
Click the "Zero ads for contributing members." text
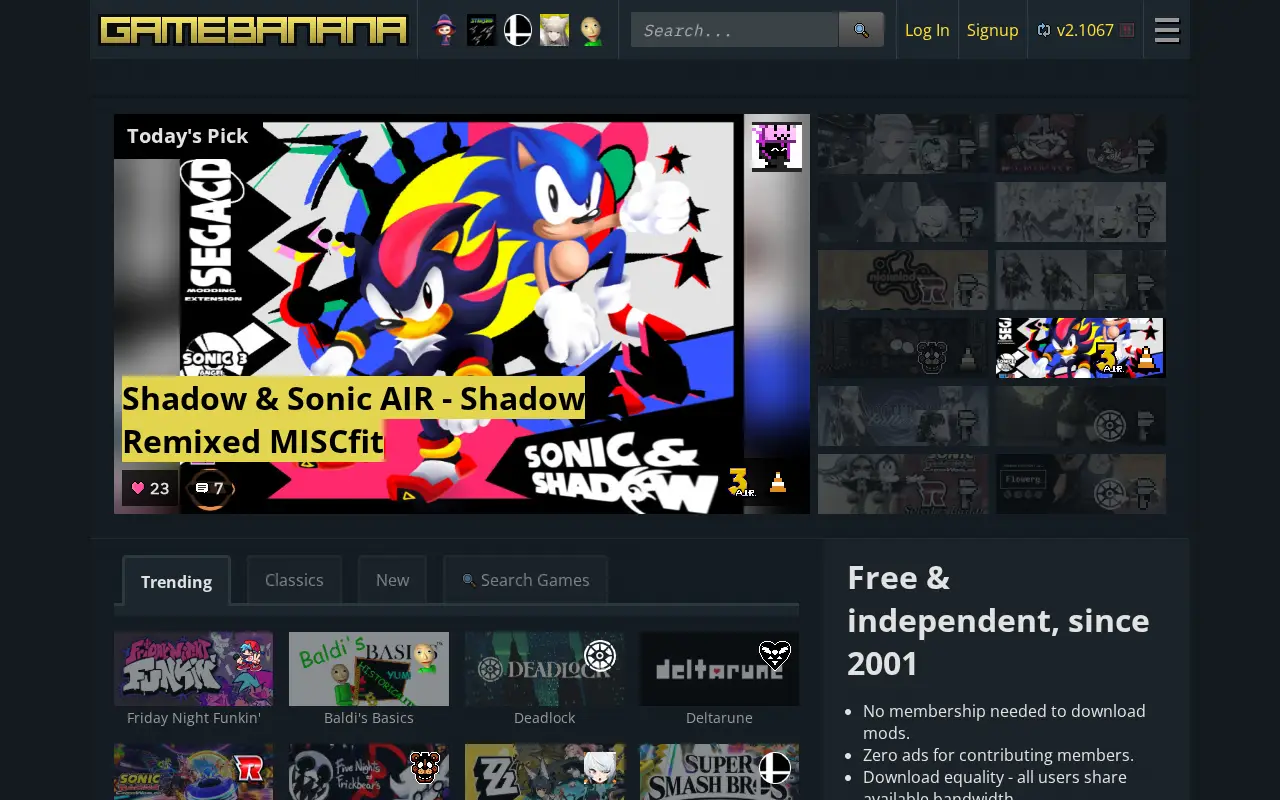click(x=998, y=755)
